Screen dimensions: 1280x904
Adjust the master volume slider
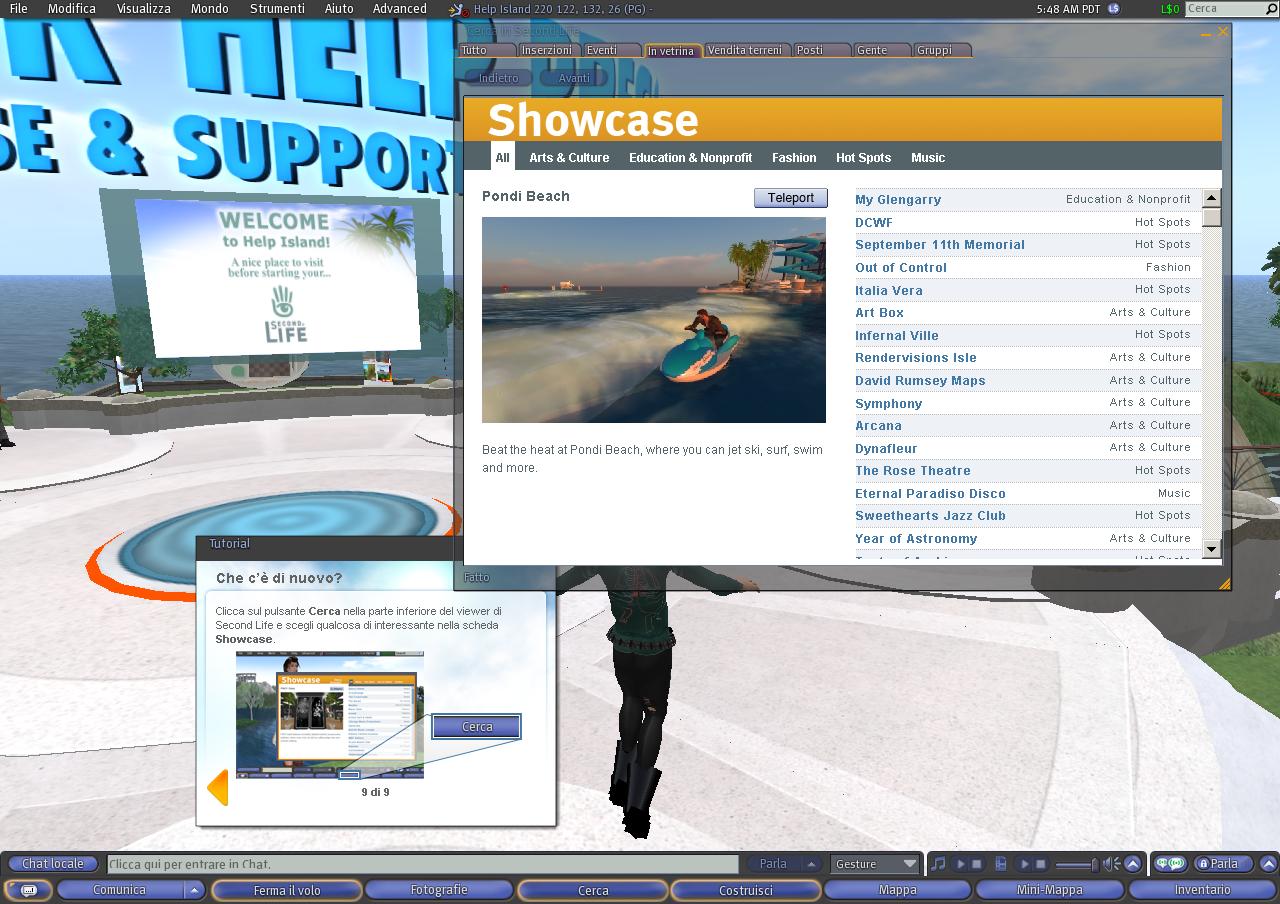point(1076,864)
